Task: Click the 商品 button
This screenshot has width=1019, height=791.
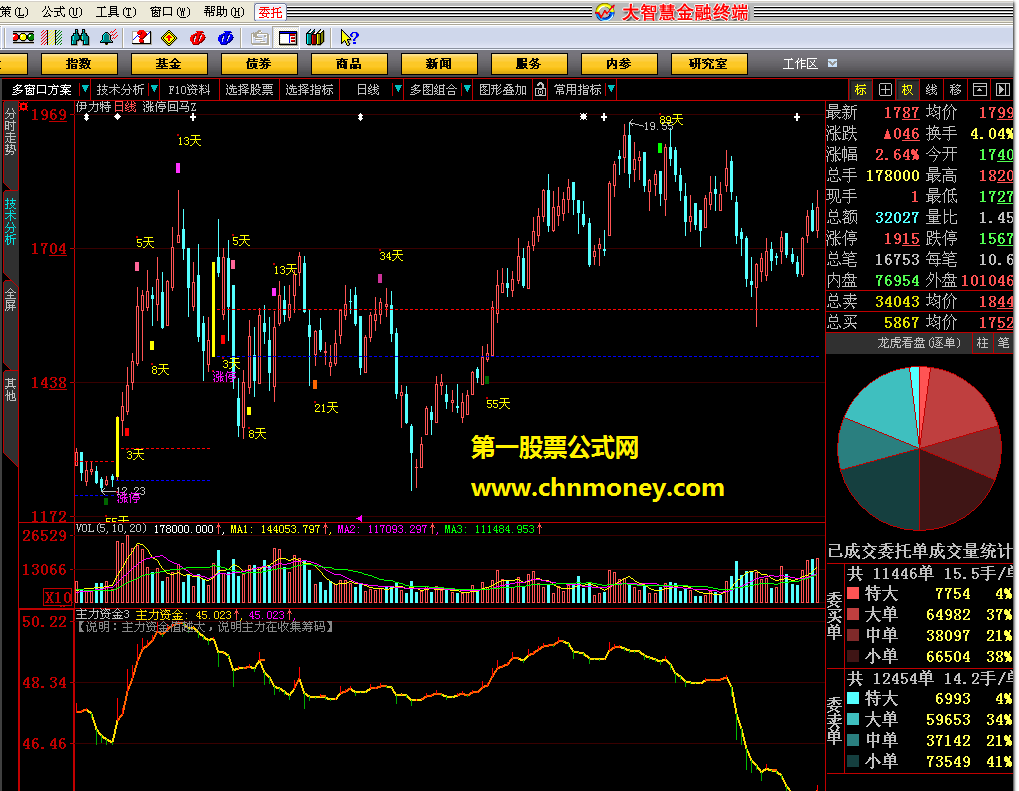Action: [349, 64]
